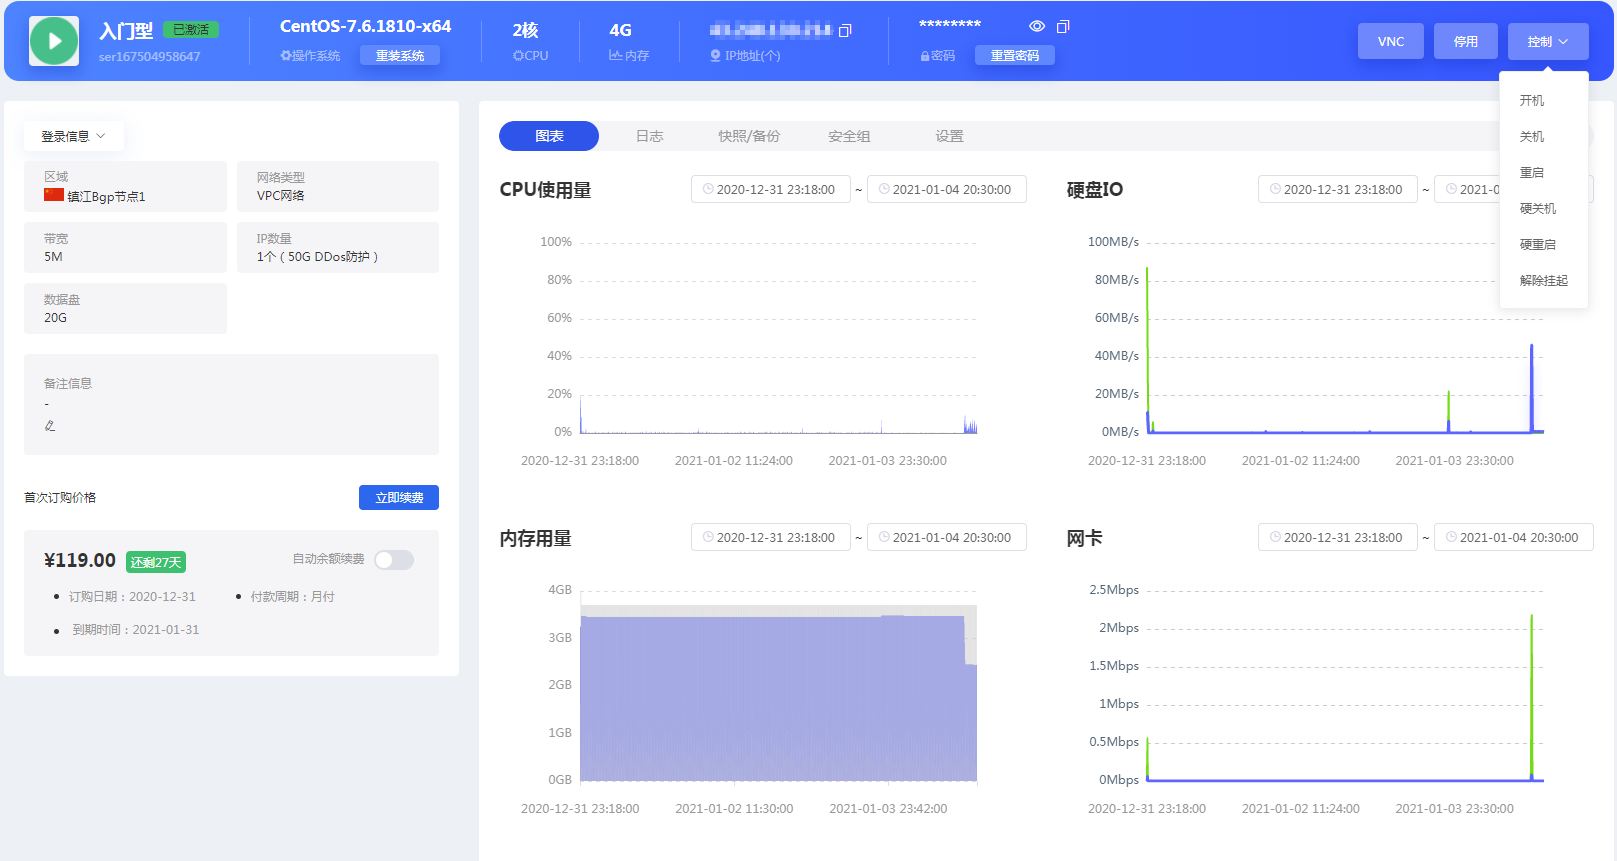Viewport: 1617px width, 861px height.
Task: Click the China flag icon in 区域
Action: pos(54,195)
